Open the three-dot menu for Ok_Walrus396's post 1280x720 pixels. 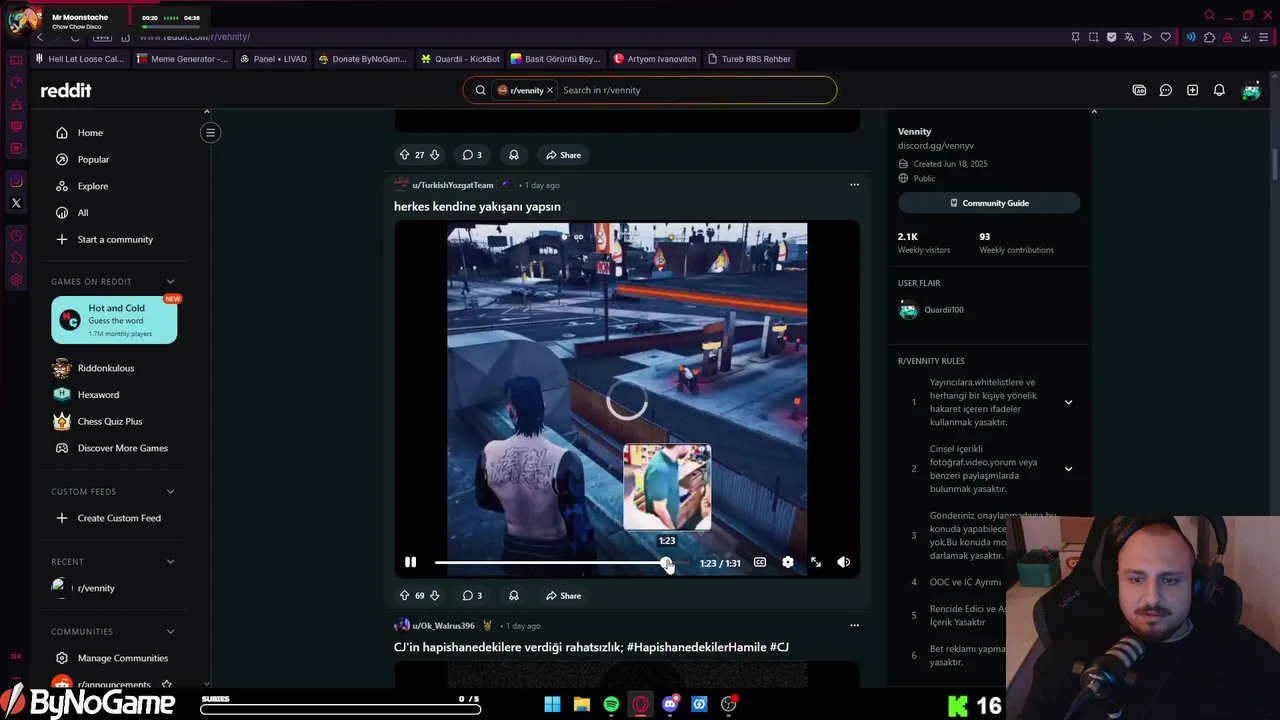[854, 625]
